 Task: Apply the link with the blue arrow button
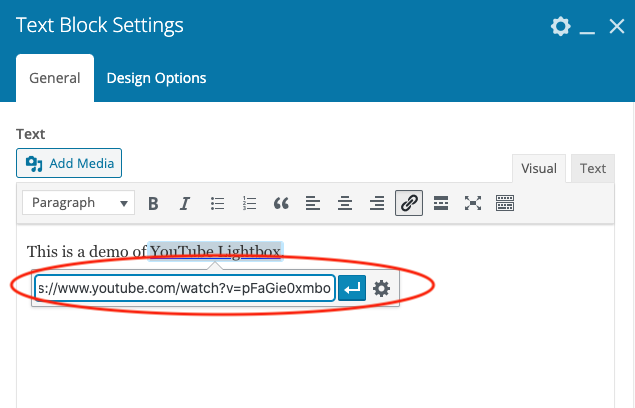(351, 289)
